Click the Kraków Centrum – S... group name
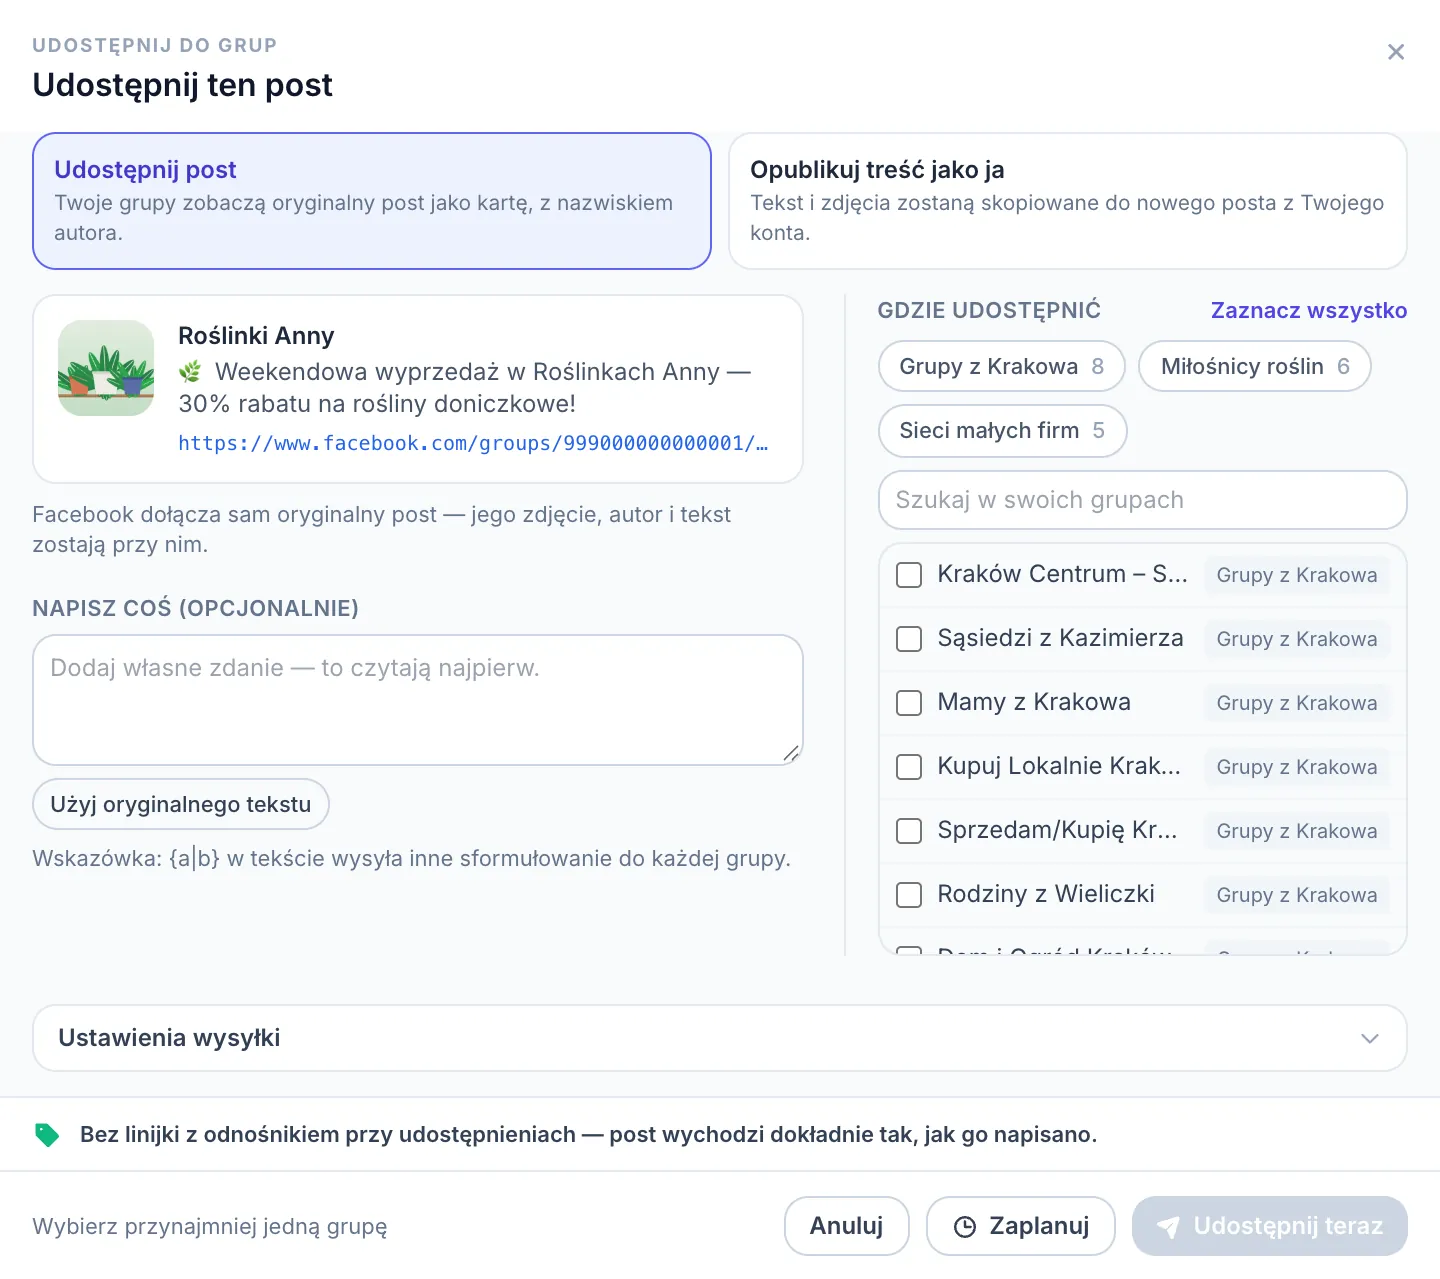The height and width of the screenshot is (1279, 1440). click(x=1062, y=574)
